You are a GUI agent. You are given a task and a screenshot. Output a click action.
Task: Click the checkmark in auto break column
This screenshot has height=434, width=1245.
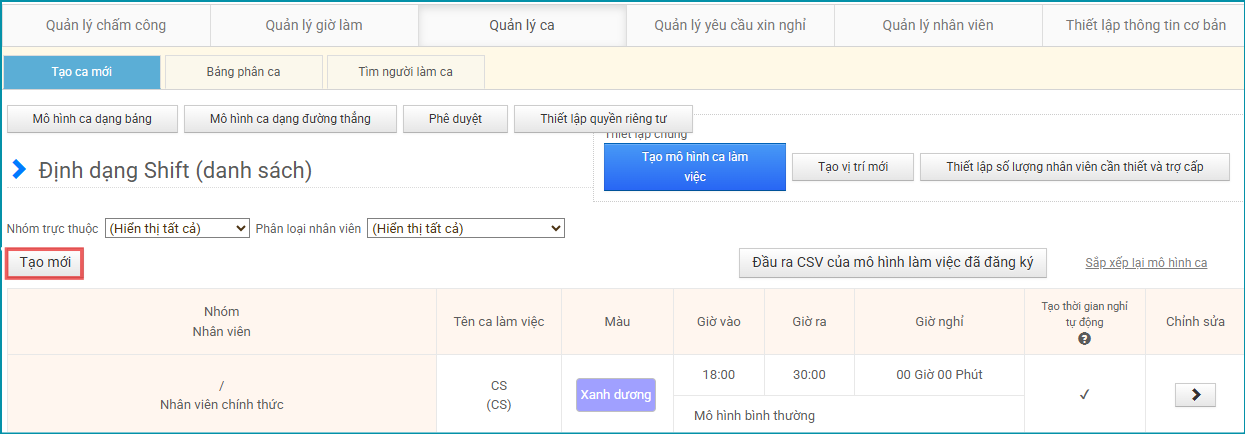pos(1084,395)
